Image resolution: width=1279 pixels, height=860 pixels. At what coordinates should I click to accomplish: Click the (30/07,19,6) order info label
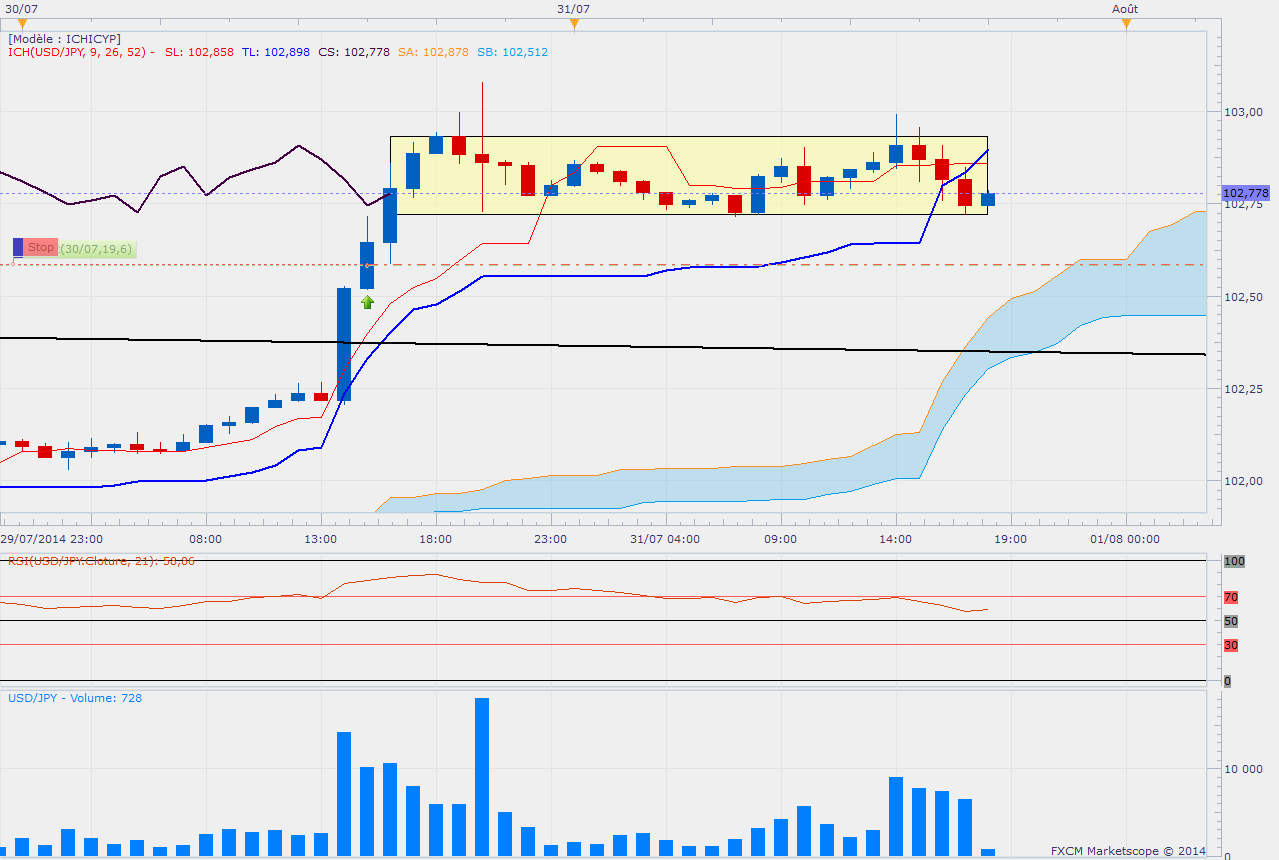(x=96, y=248)
